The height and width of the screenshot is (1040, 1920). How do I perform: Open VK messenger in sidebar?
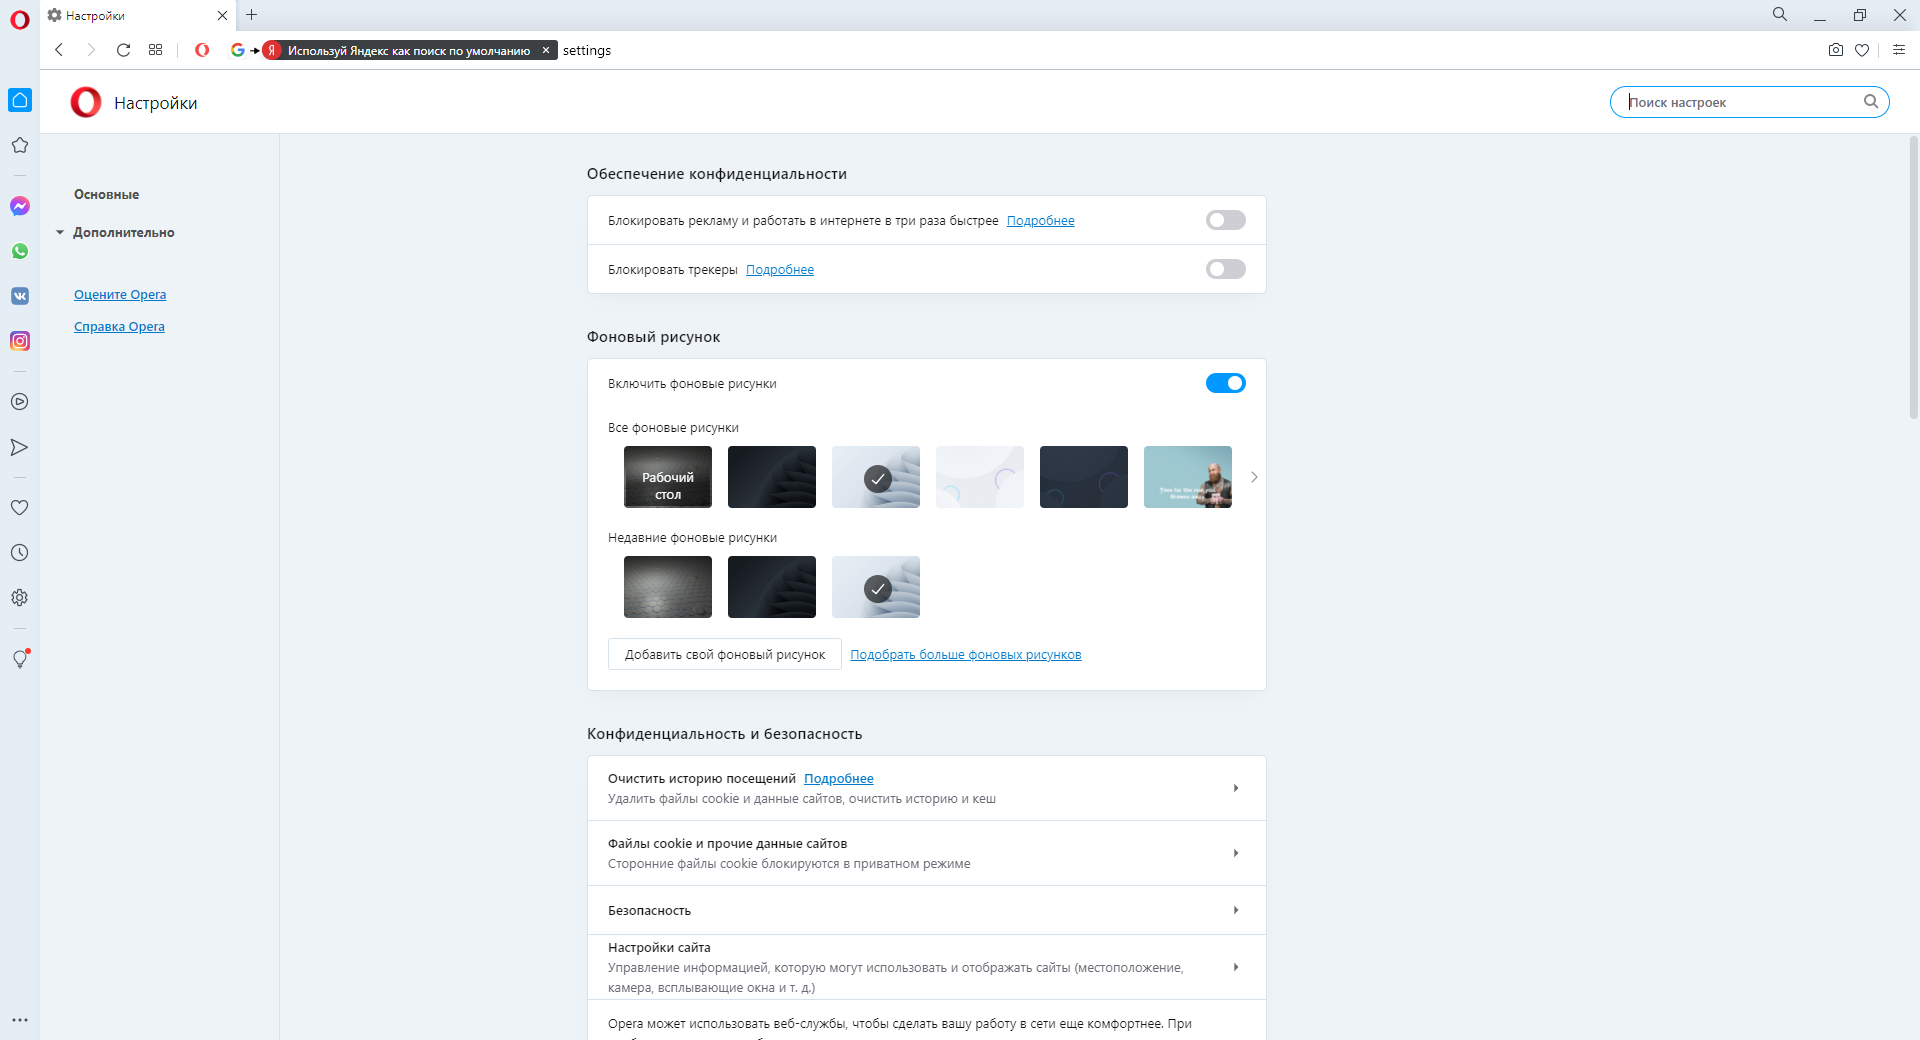pyautogui.click(x=20, y=296)
